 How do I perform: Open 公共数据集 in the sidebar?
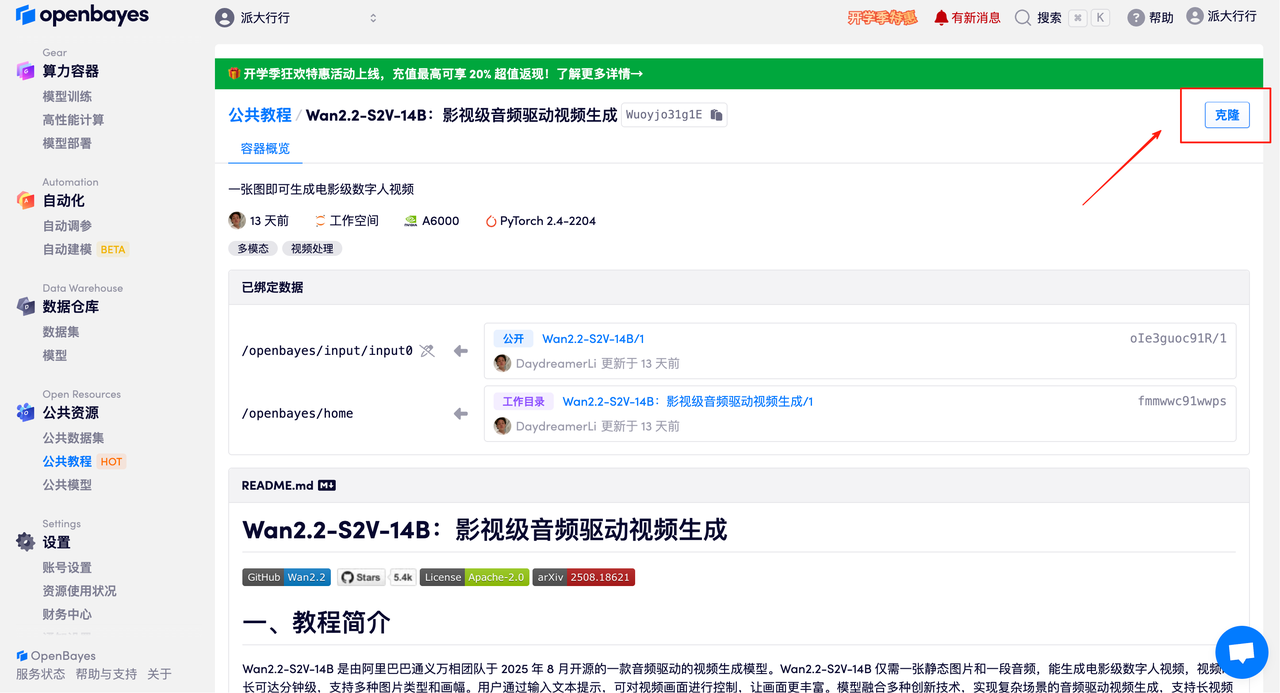click(x=73, y=438)
